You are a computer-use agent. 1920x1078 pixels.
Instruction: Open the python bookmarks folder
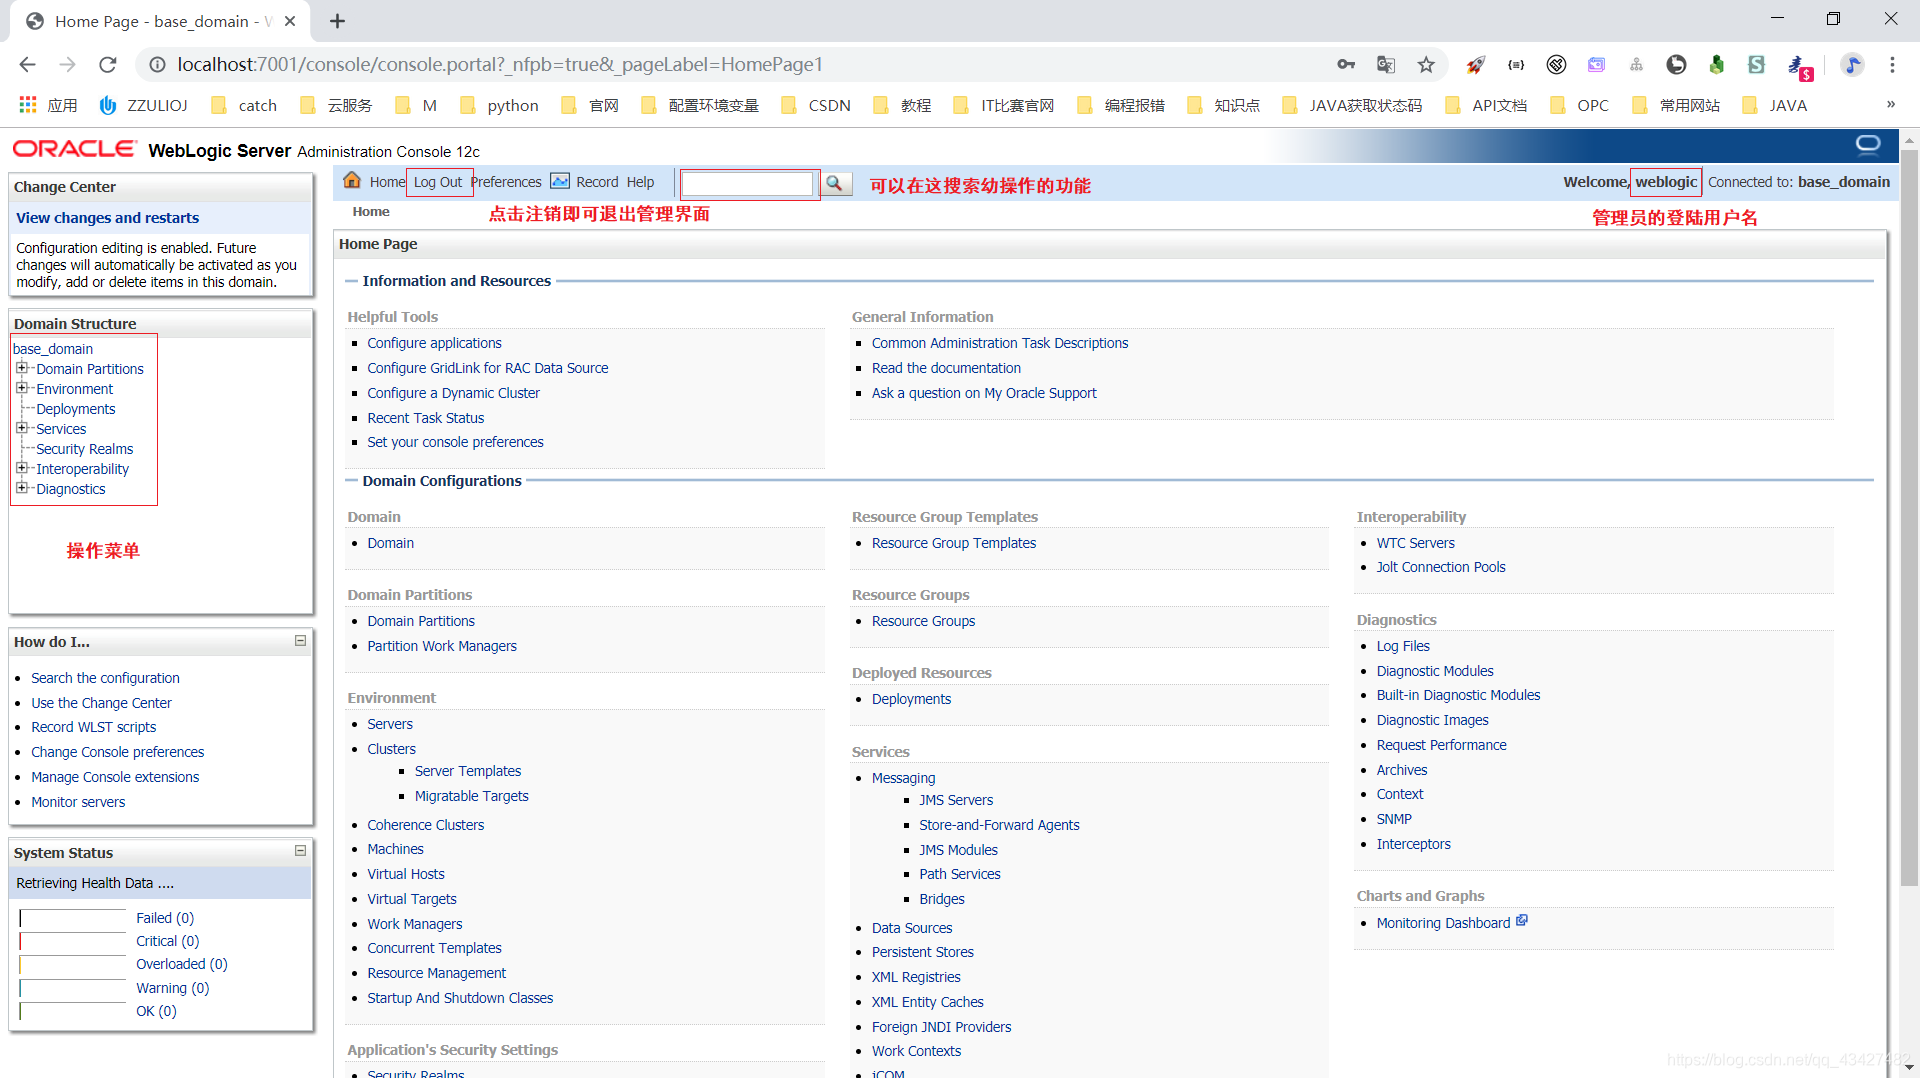click(499, 105)
